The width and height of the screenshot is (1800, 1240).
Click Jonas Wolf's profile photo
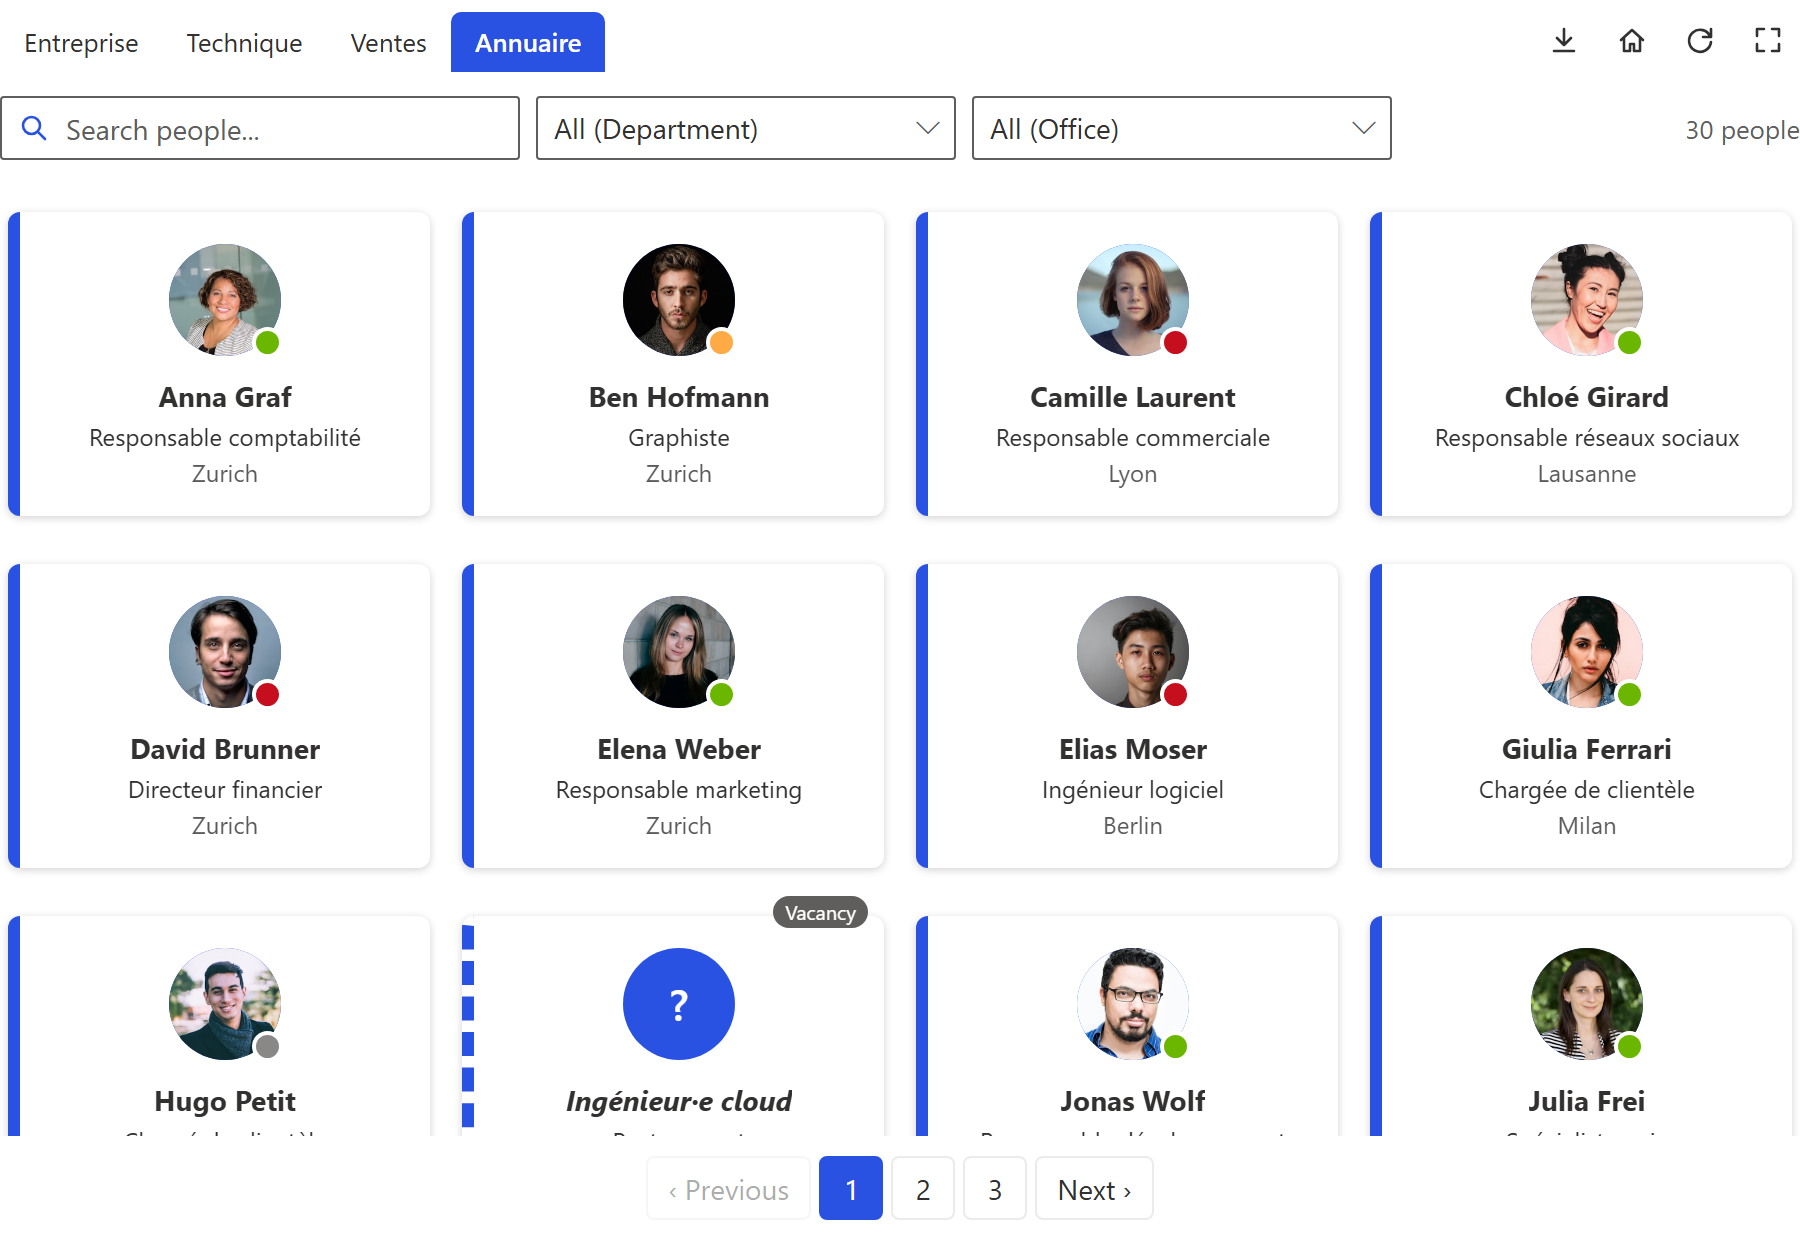(1133, 1004)
